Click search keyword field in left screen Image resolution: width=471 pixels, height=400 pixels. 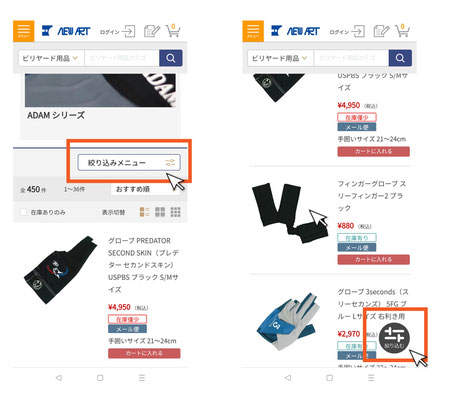tap(122, 58)
